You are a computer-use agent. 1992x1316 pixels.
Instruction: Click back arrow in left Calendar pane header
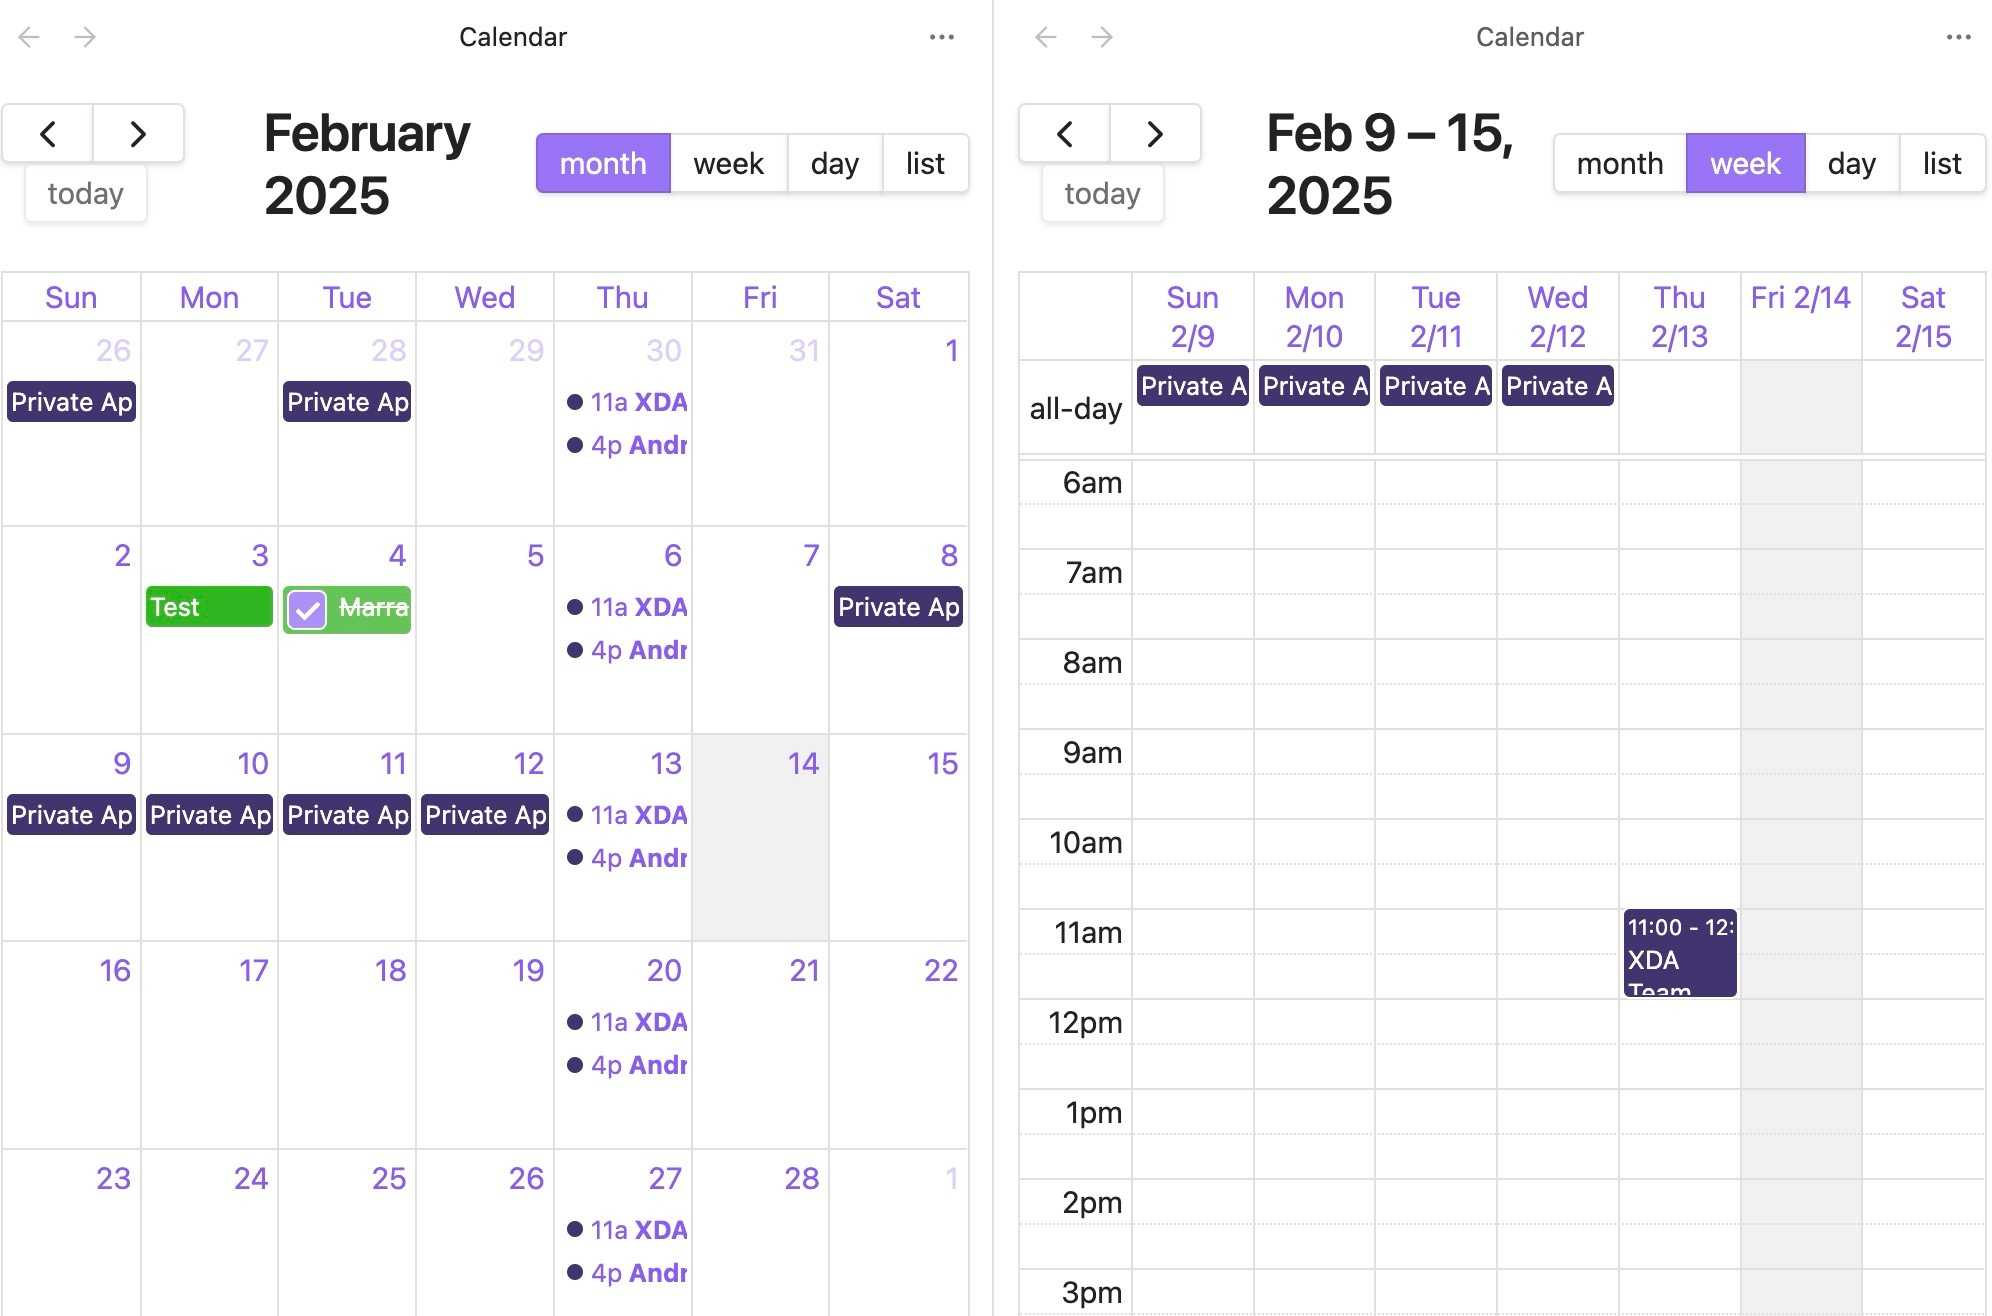click(29, 37)
